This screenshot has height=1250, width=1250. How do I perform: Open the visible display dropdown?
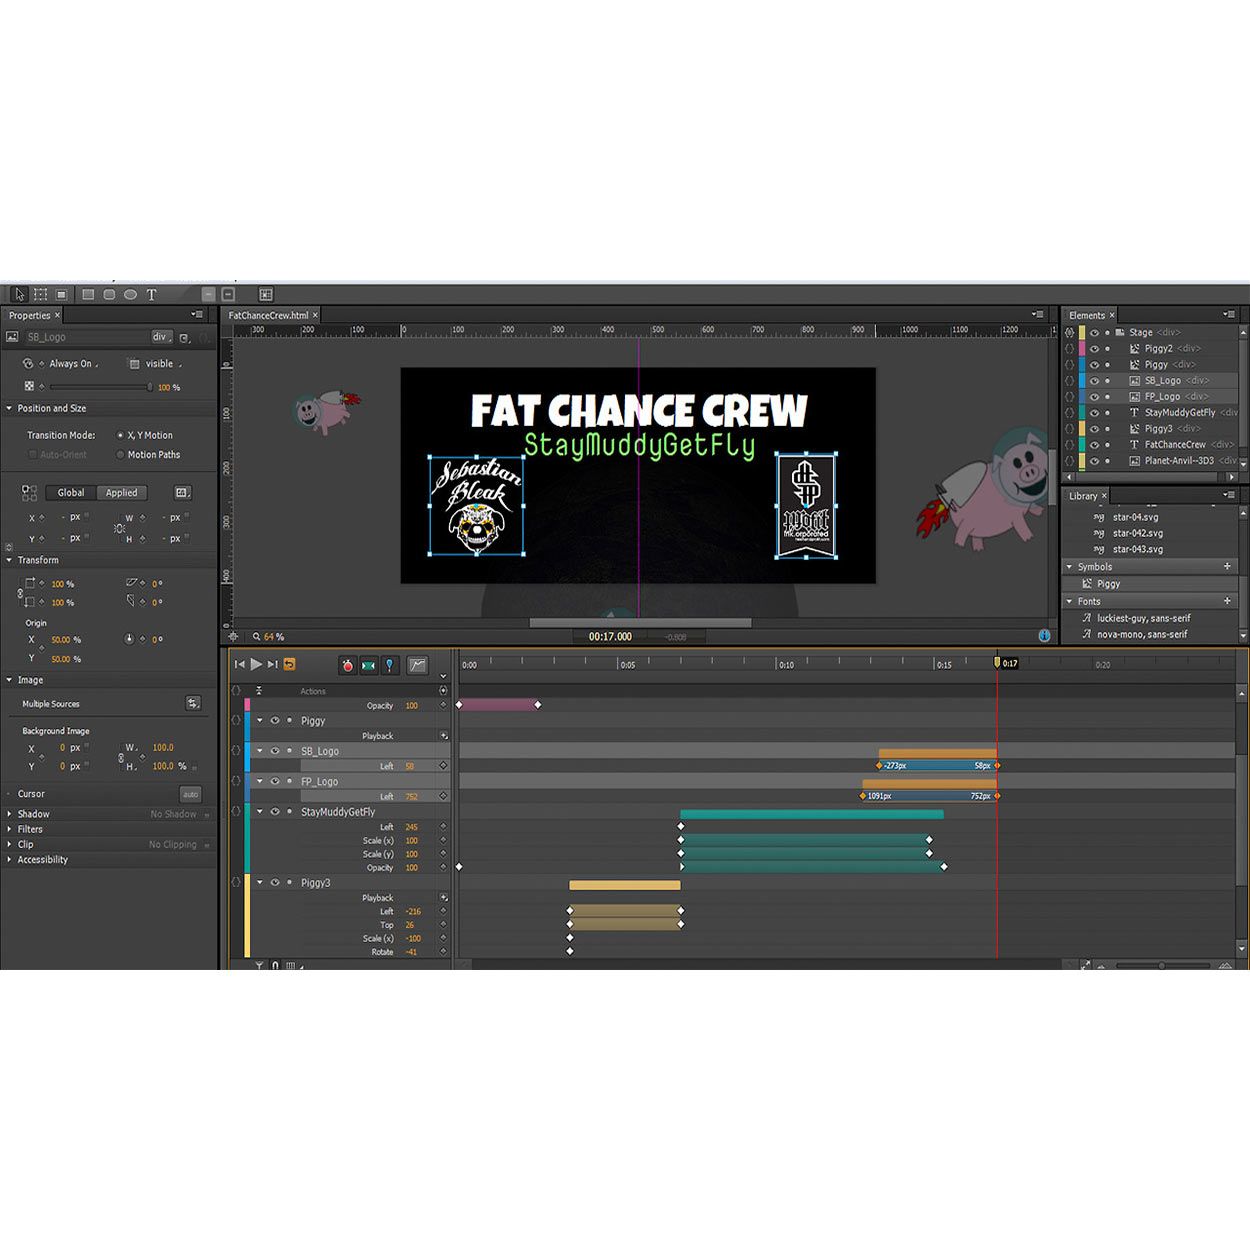164,364
